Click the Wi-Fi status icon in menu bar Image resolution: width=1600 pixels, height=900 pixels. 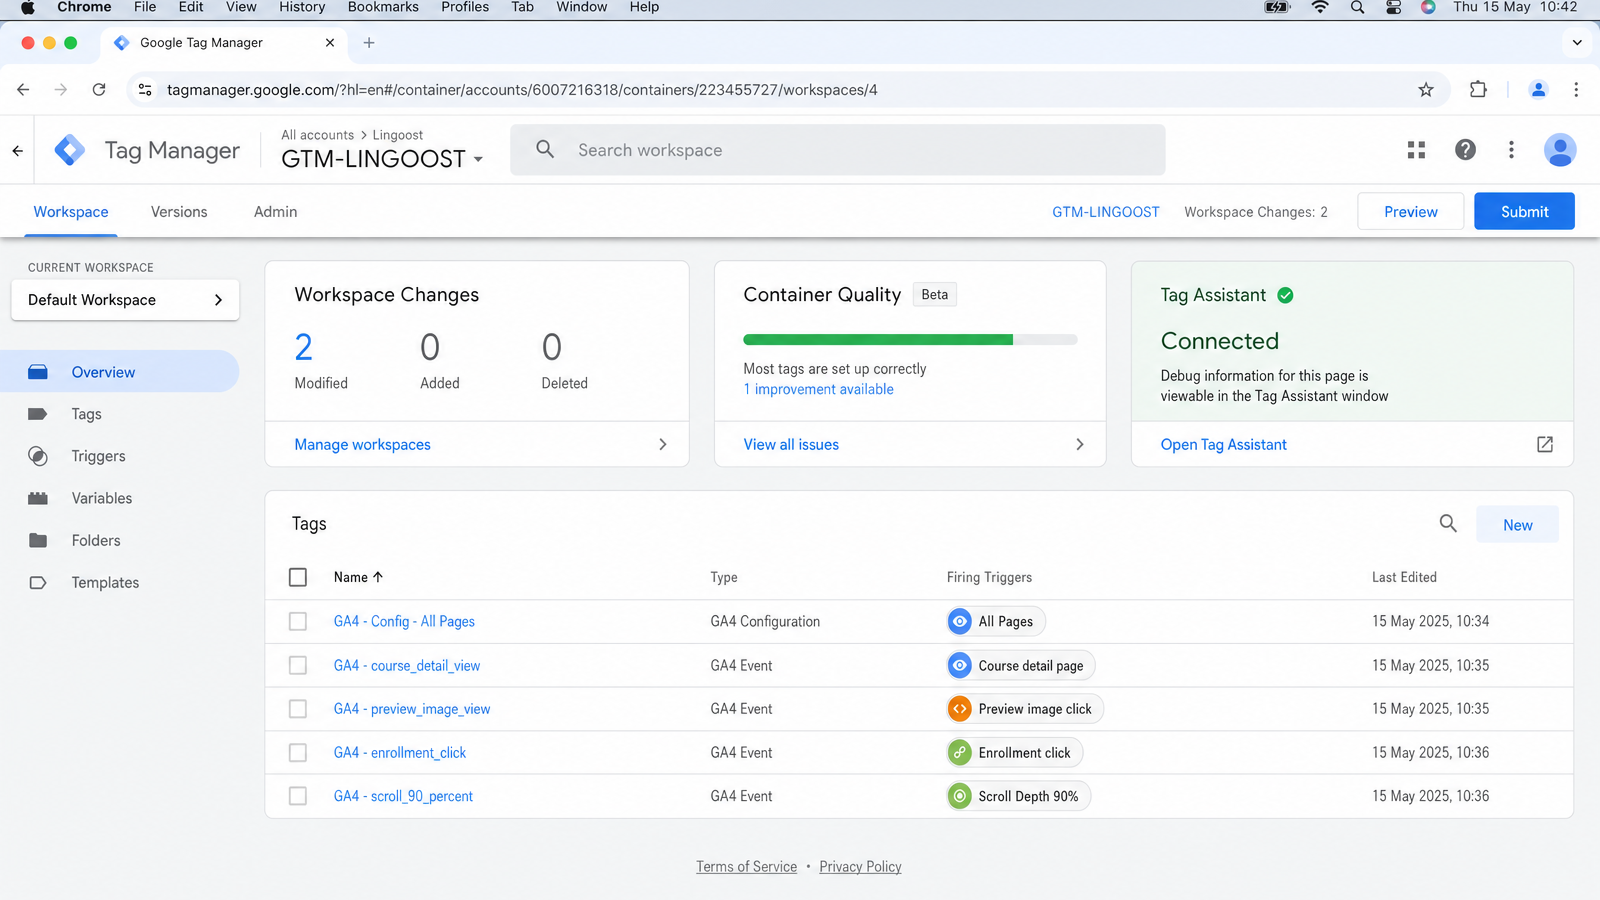(x=1320, y=7)
